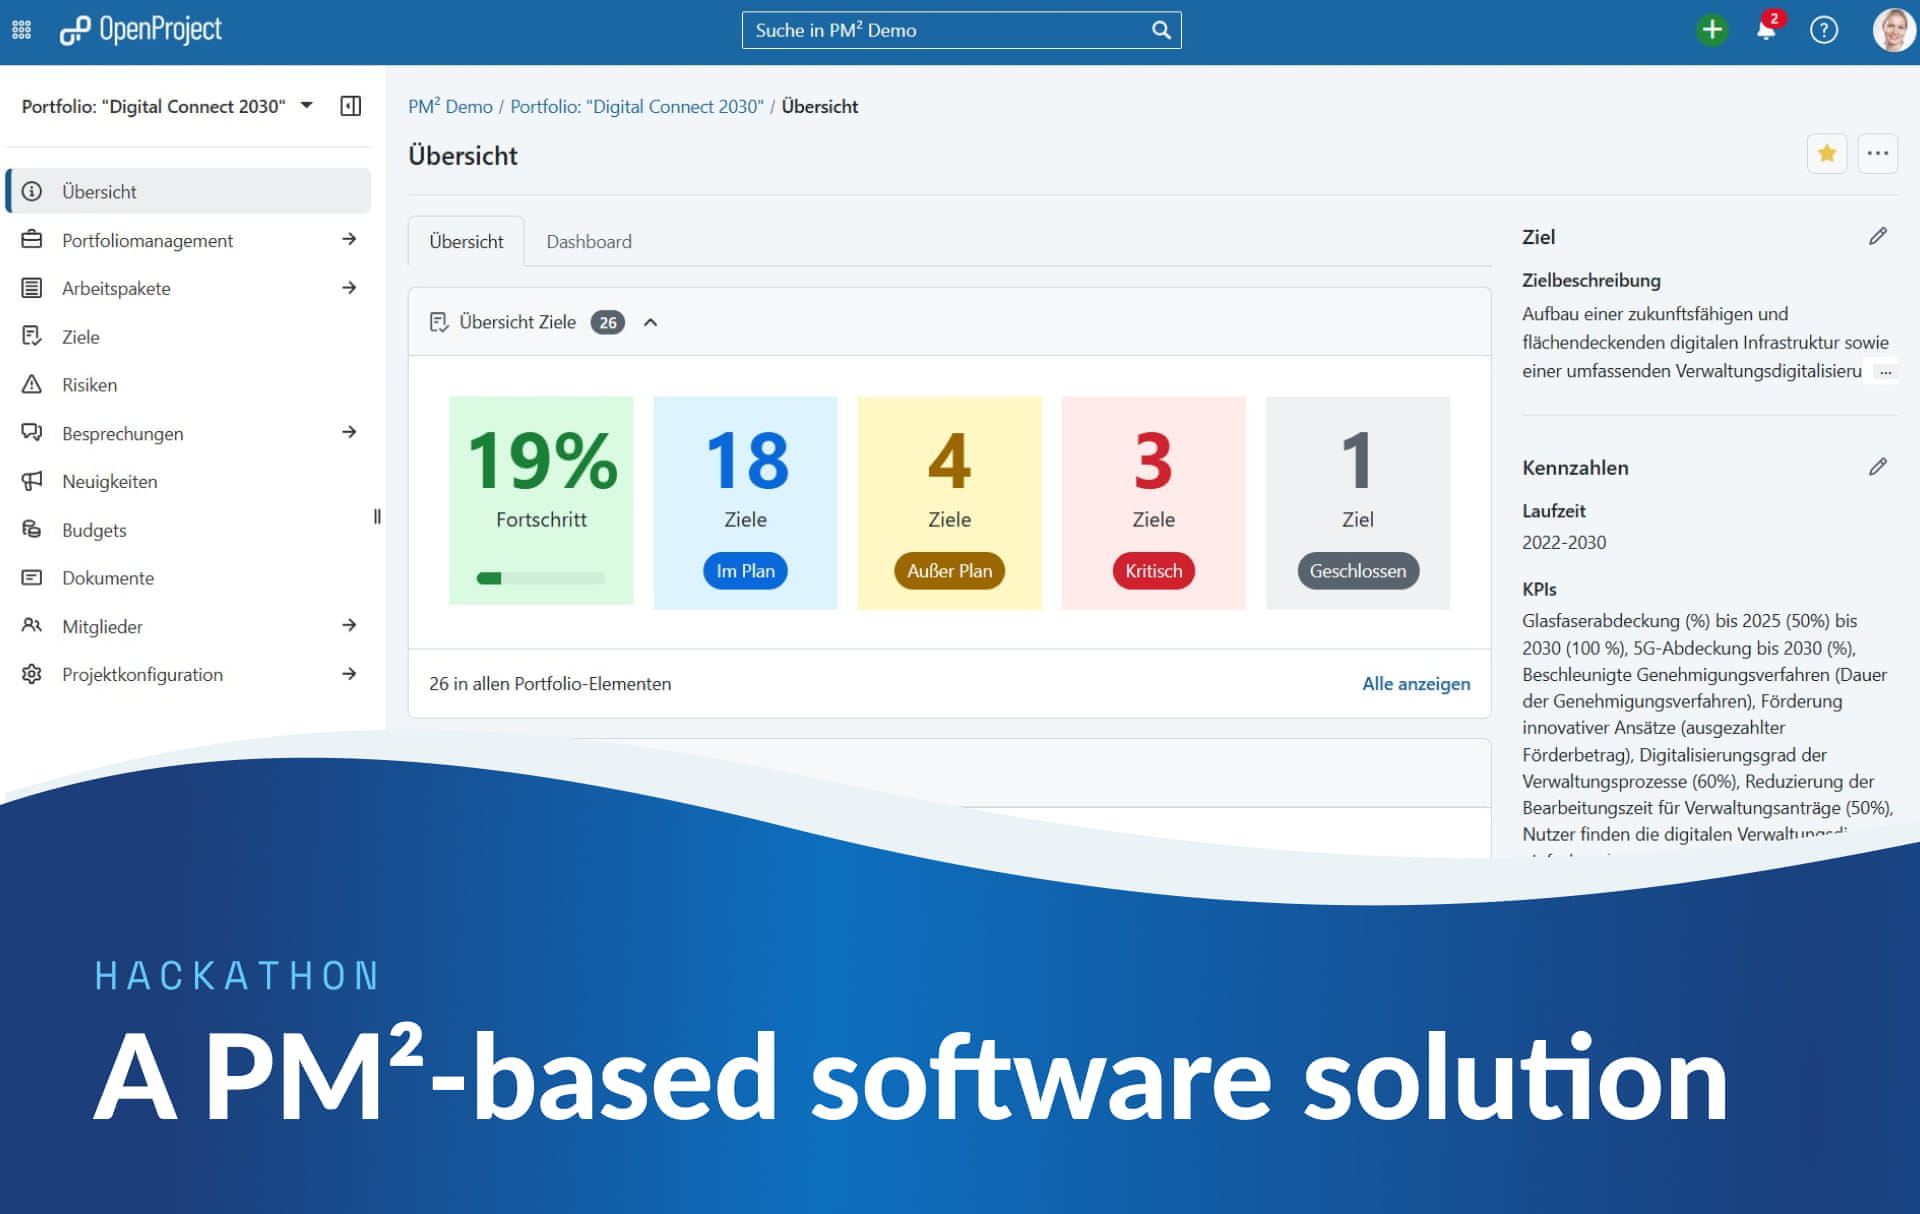Toggle the help menu question mark

(x=1824, y=30)
